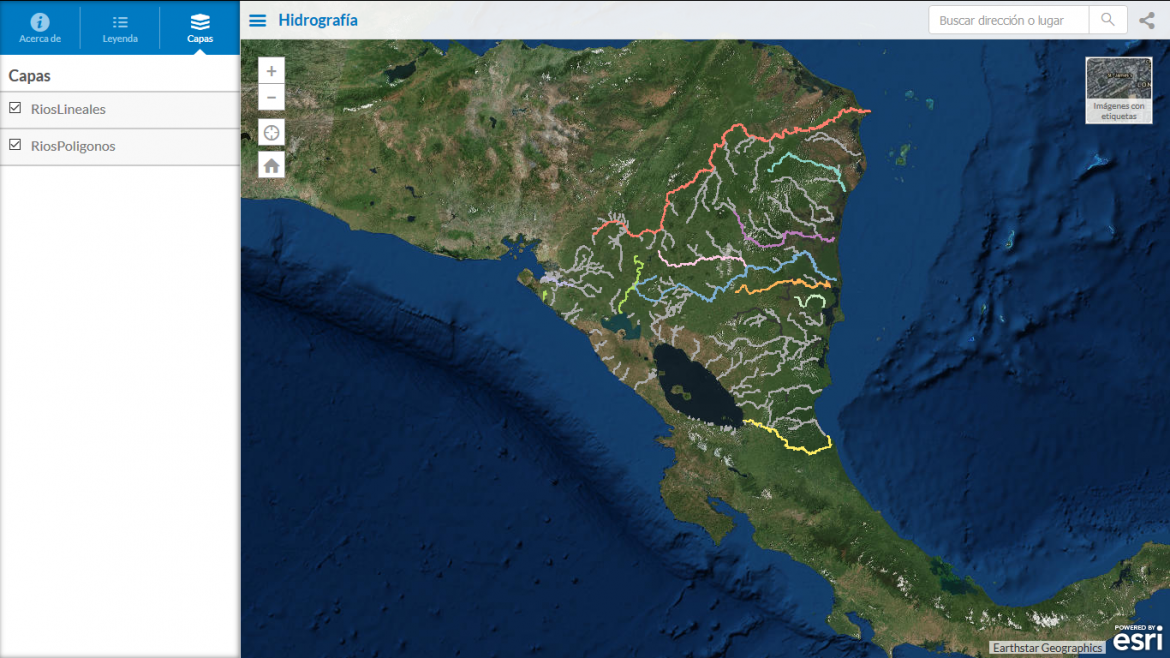
Task: Click the Capas panel heading
Action: click(30, 75)
